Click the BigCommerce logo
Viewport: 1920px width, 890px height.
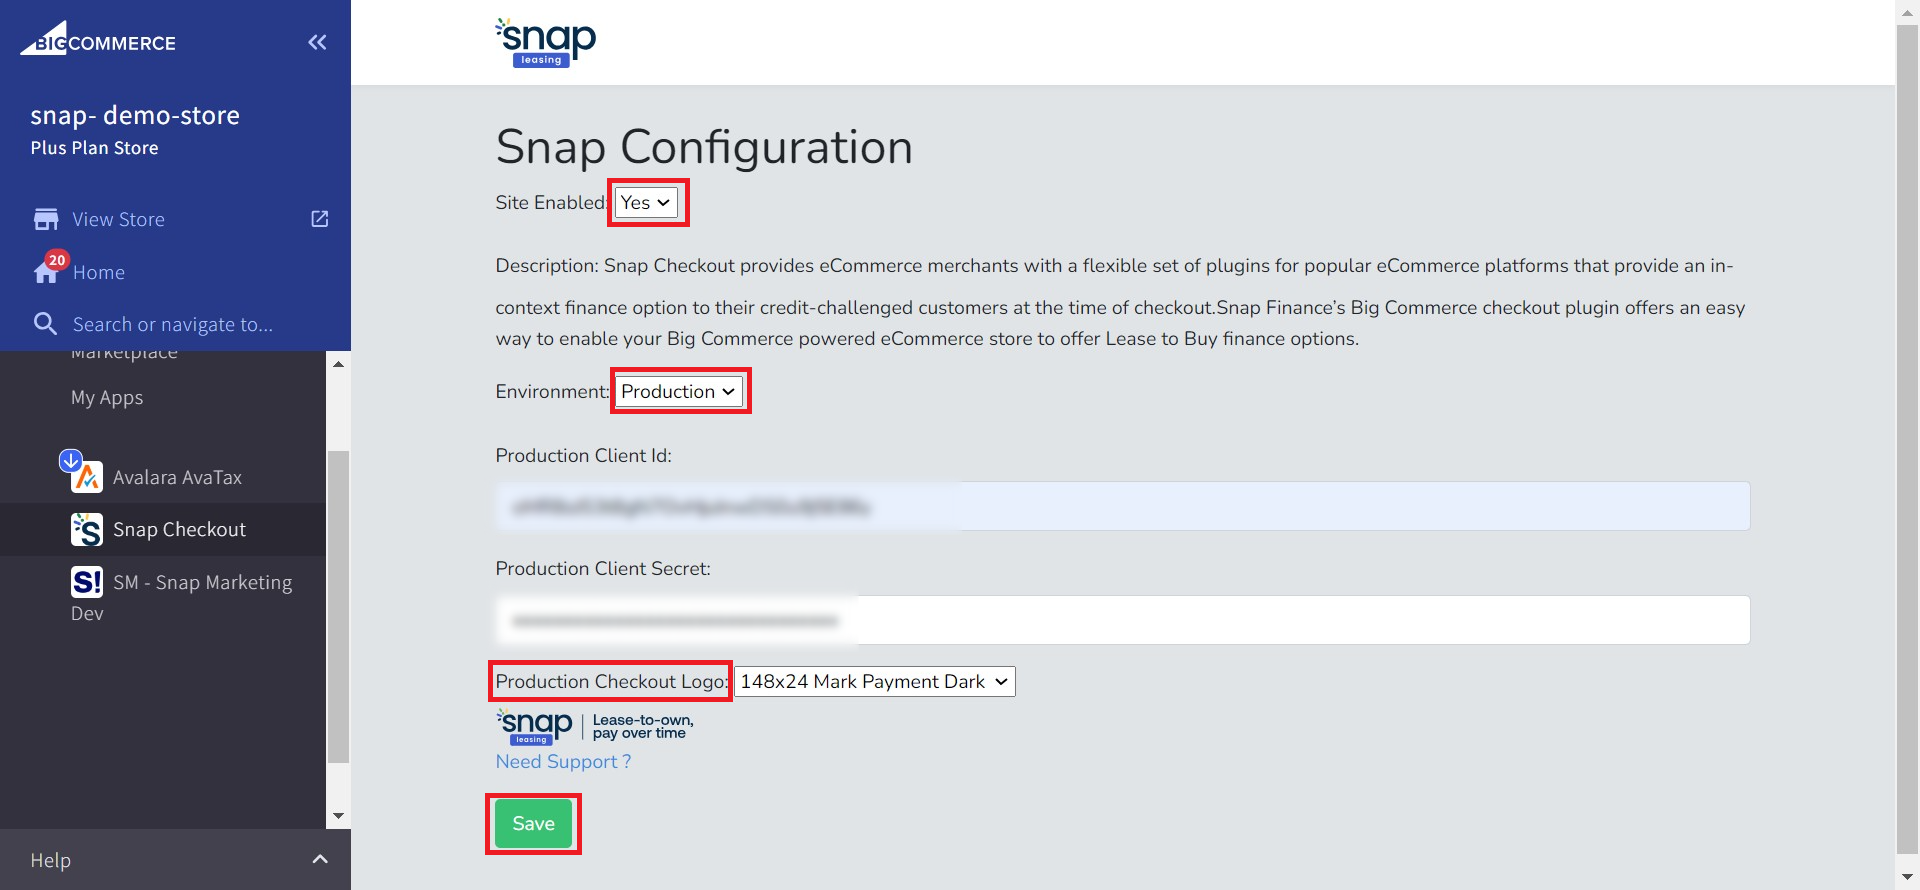99,40
